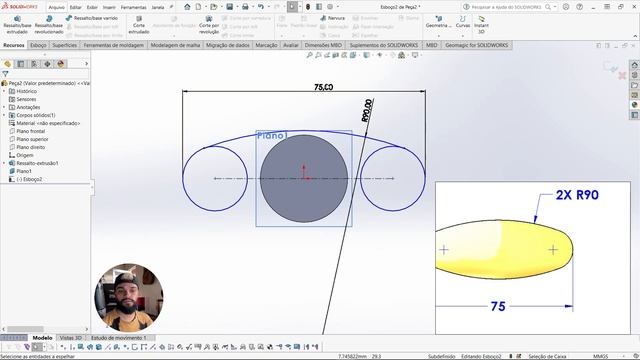Click the tree filter funnel icon
Screen dimensions: 640x360
click(x=5, y=74)
